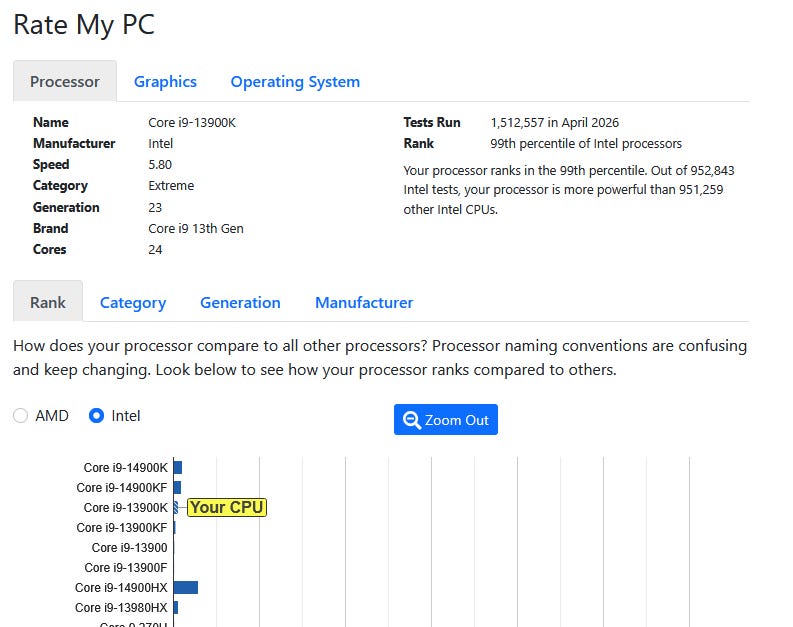Click the Tests Run label
Image resolution: width=793 pixels, height=627 pixels.
[432, 122]
